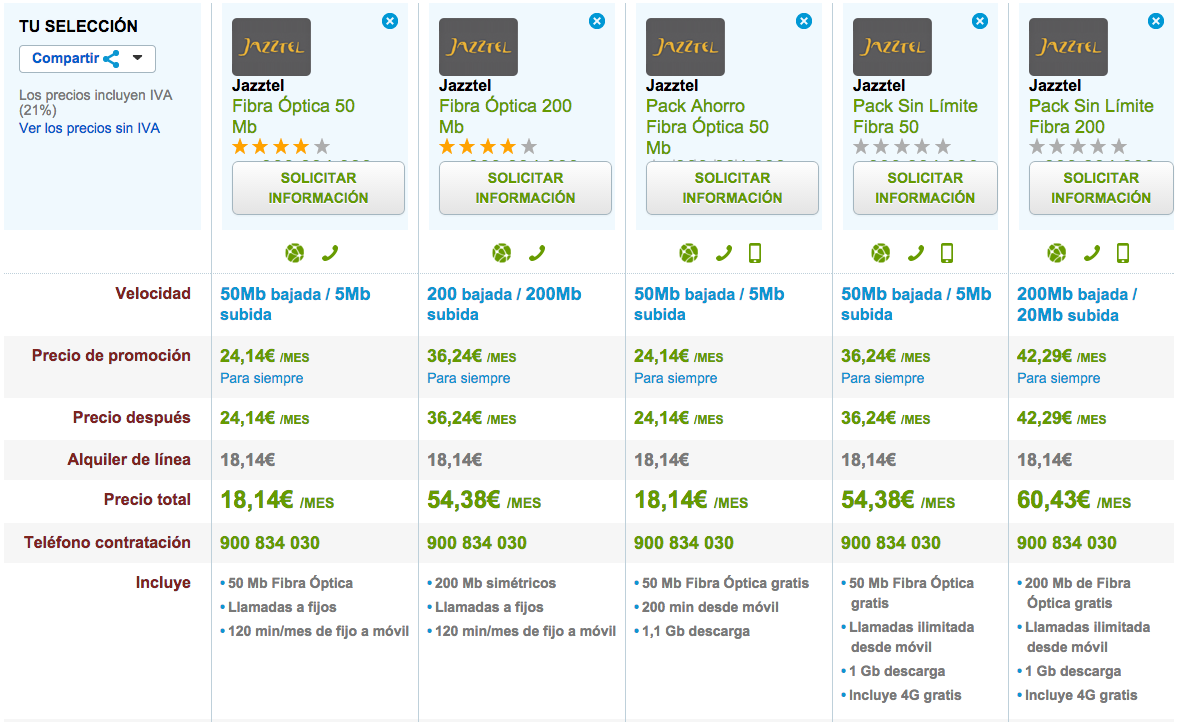The height and width of the screenshot is (722, 1180).
Task: Click 42,29€ /MES promotion price
Action: point(1062,356)
